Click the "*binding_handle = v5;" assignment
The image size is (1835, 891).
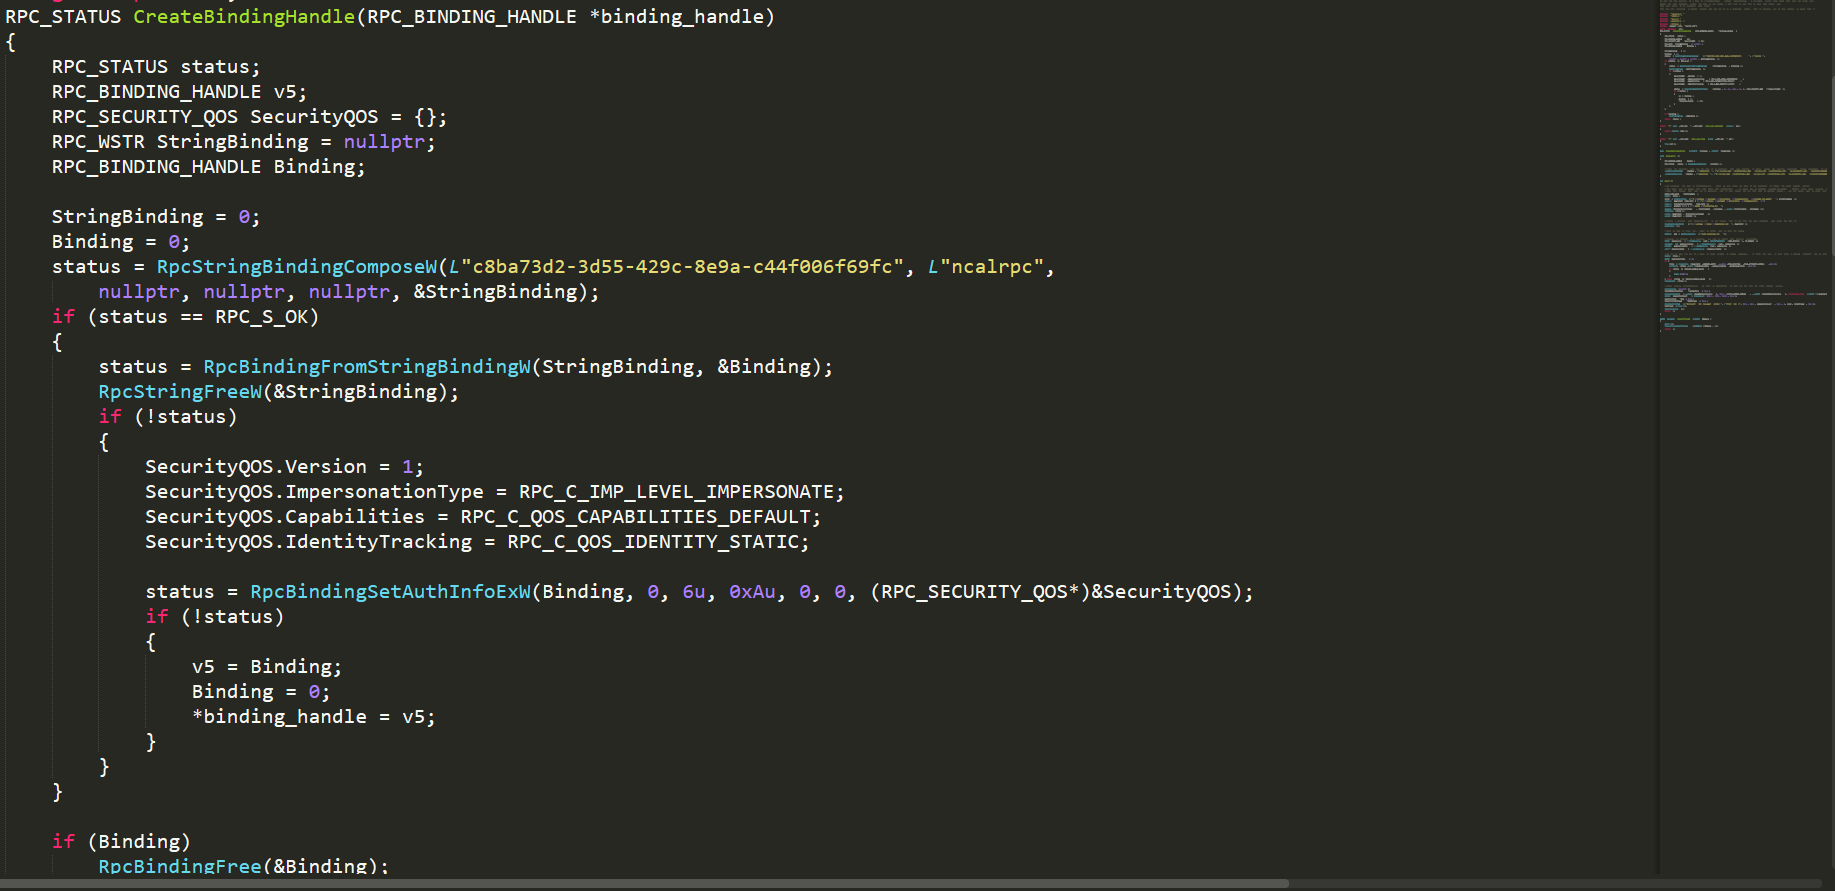click(x=314, y=717)
